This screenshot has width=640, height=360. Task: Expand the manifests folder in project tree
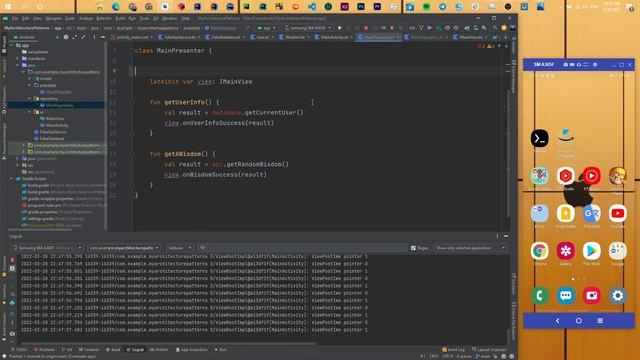[x=18, y=58]
